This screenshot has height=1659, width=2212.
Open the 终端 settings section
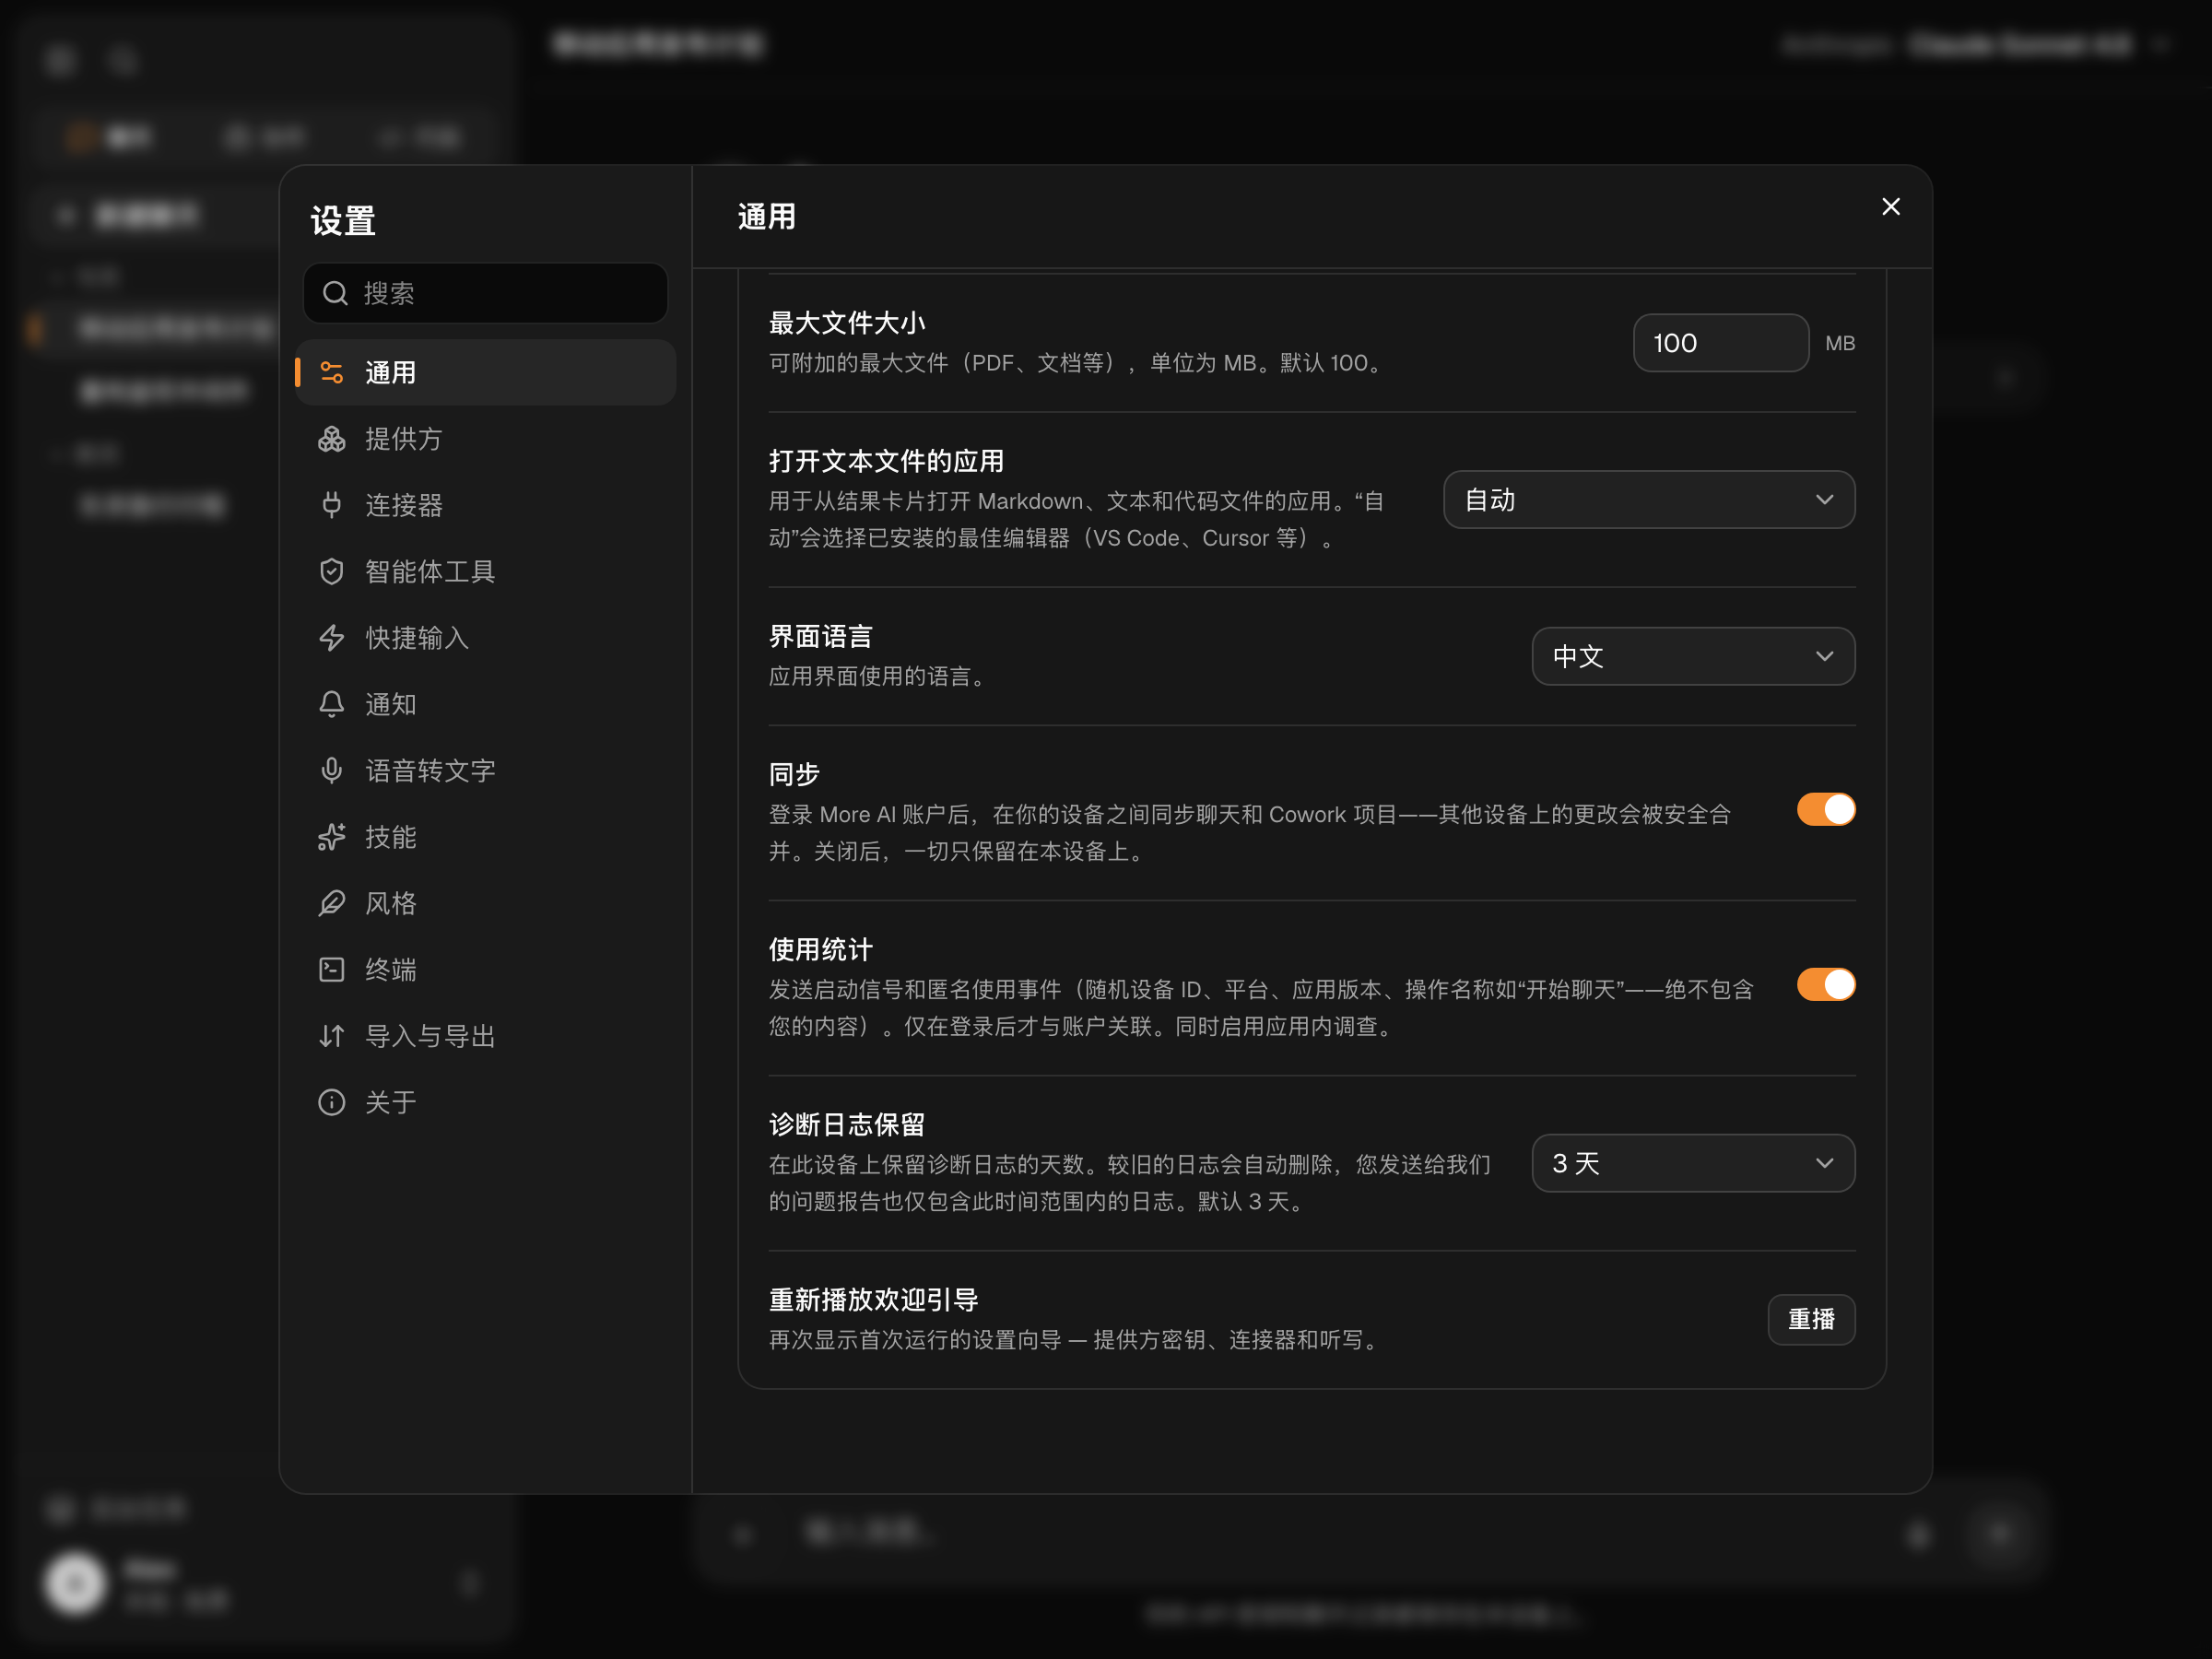[486, 970]
